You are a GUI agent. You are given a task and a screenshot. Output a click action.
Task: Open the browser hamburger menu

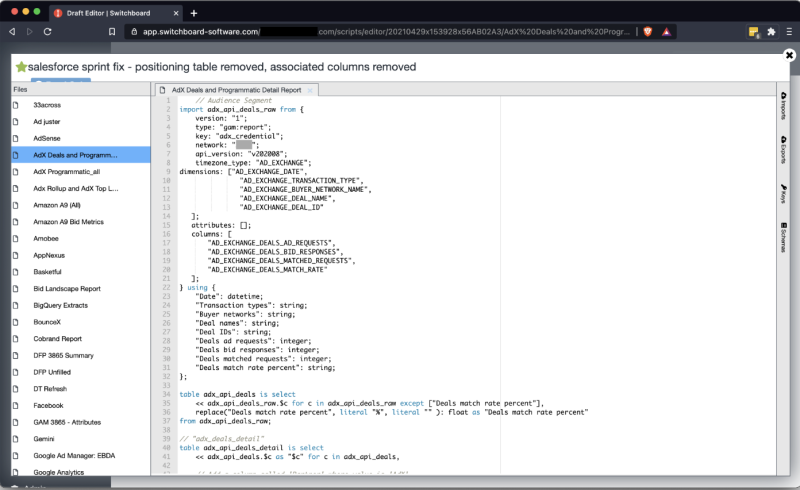(789, 32)
